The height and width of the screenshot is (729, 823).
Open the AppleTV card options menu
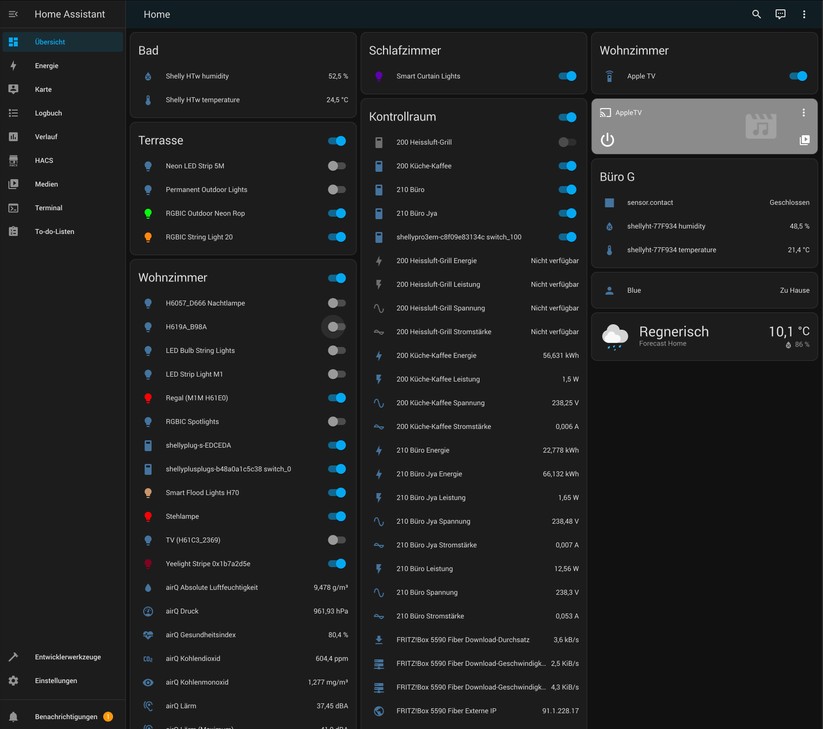coord(803,110)
